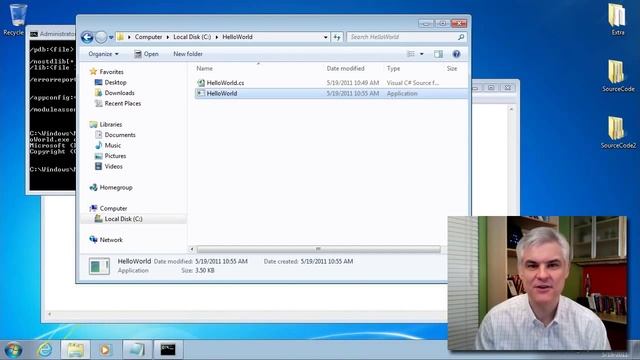Refresh the HelloWorld folder view

click(x=337, y=37)
